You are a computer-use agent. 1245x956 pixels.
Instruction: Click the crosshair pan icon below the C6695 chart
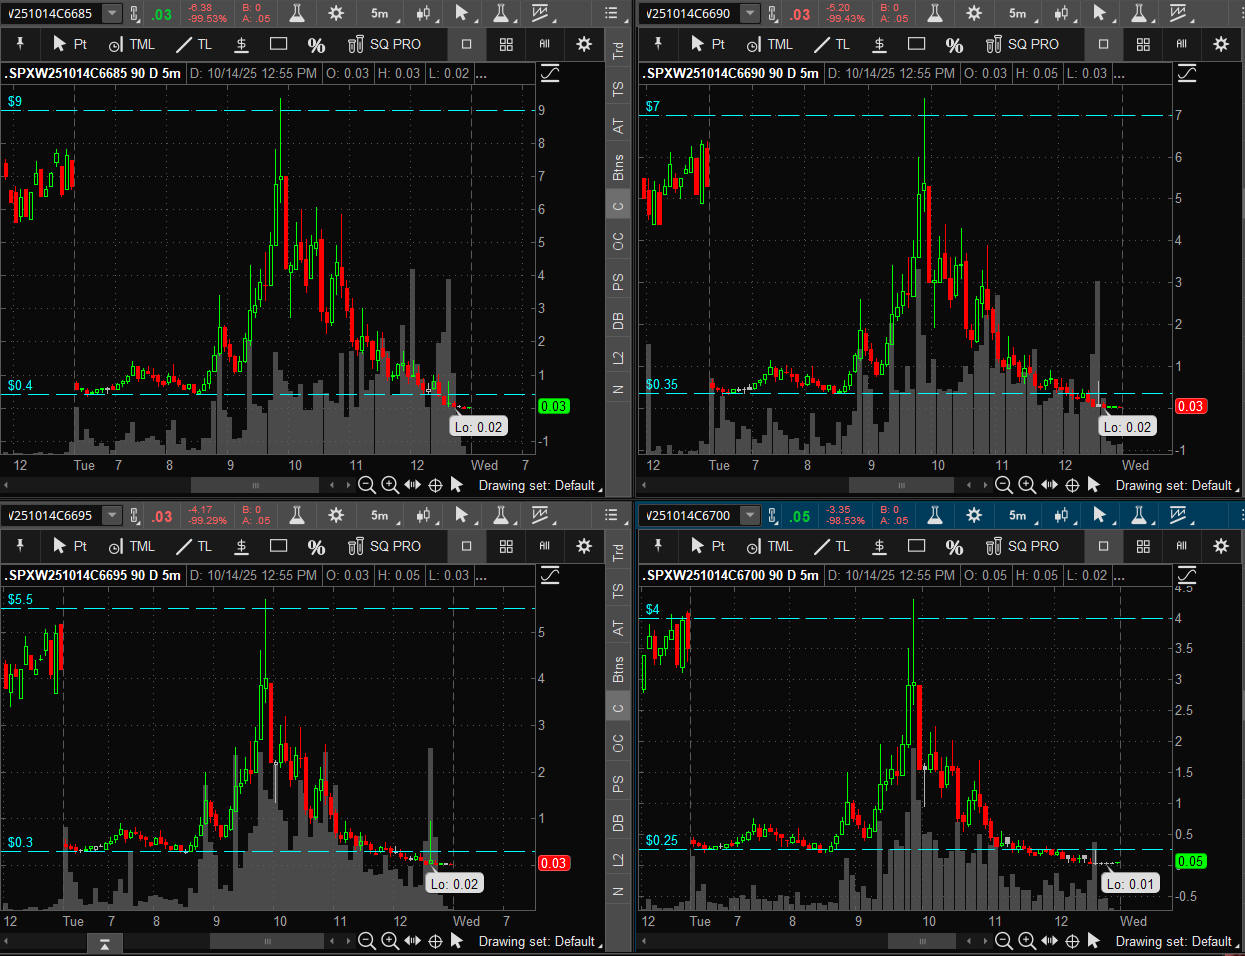(435, 941)
